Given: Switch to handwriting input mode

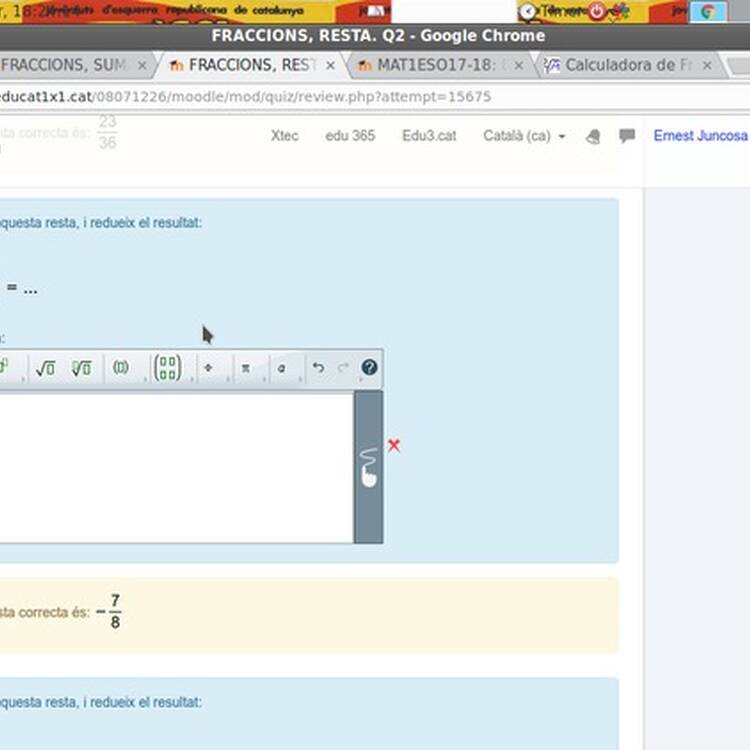Looking at the screenshot, I should pos(369,467).
